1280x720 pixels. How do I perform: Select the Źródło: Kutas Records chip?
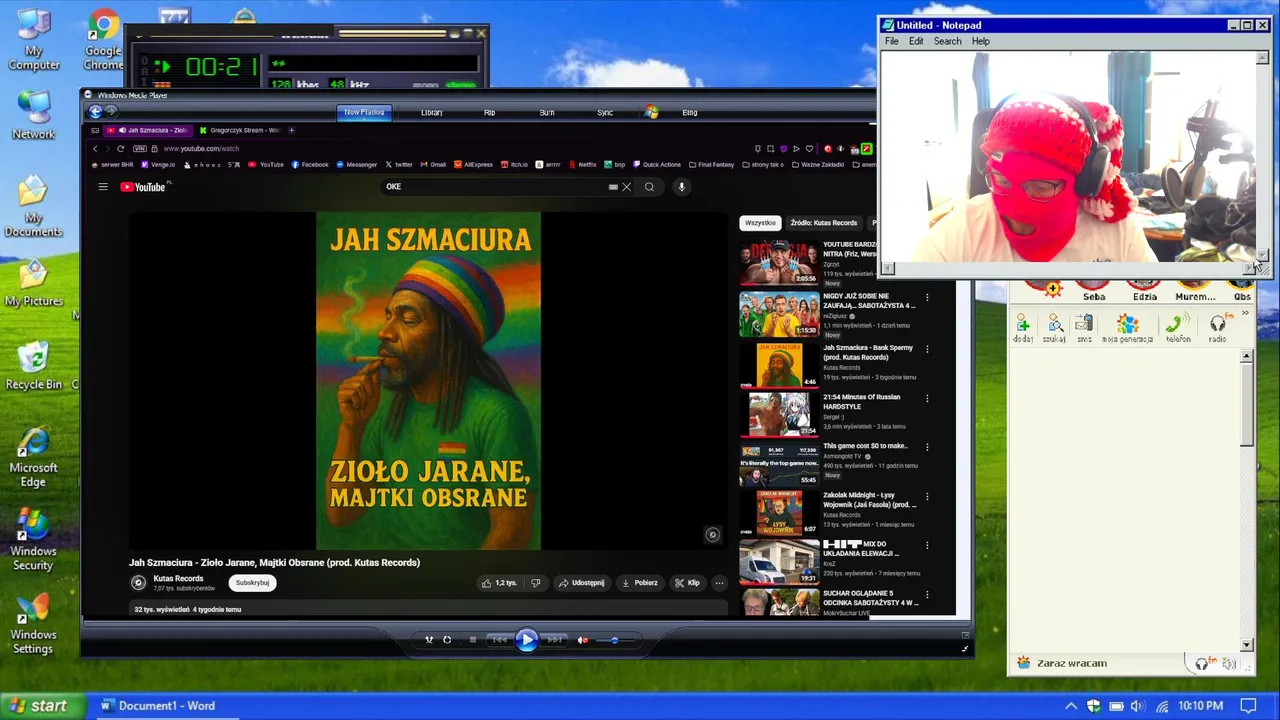click(824, 223)
